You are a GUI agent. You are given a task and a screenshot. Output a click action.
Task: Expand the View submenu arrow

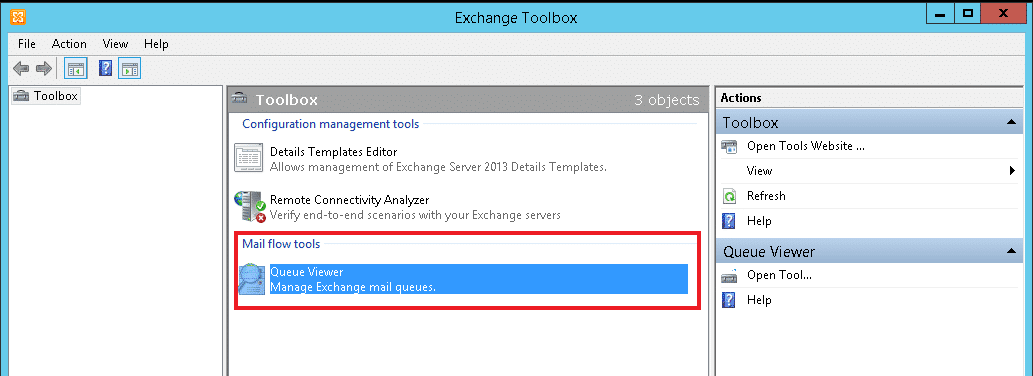pyautogui.click(x=1013, y=171)
